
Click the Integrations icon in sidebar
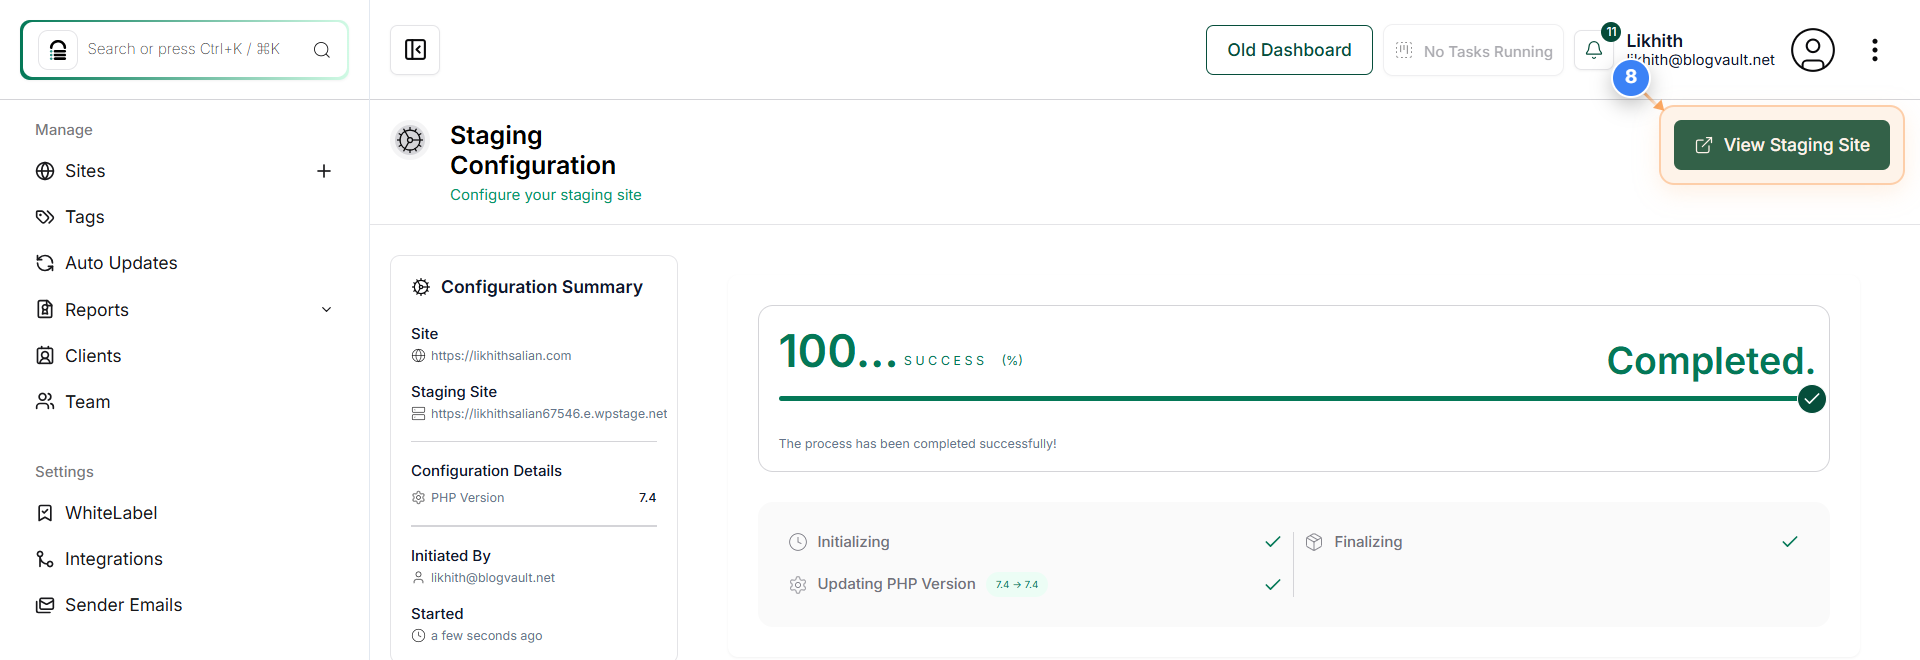pos(45,559)
